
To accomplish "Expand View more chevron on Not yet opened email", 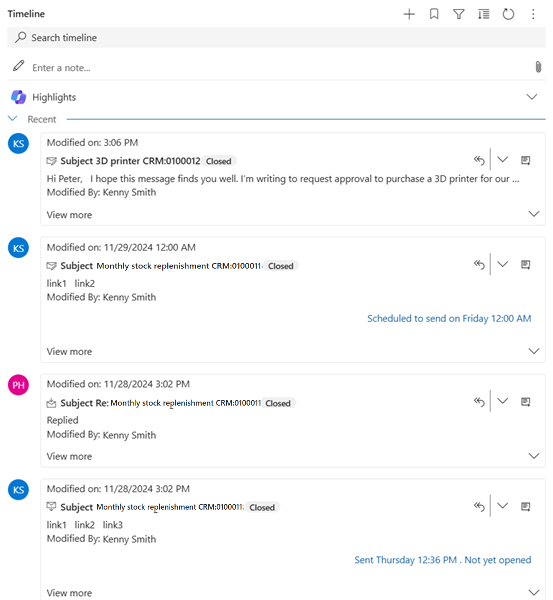I will [534, 593].
